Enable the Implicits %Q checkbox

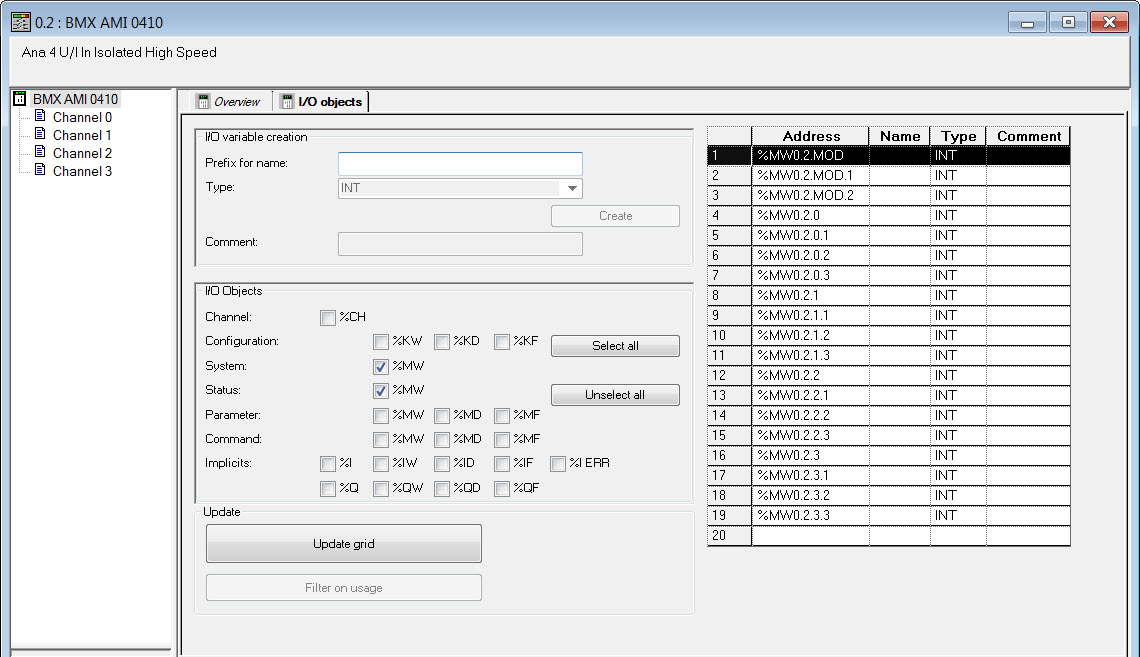coord(328,488)
